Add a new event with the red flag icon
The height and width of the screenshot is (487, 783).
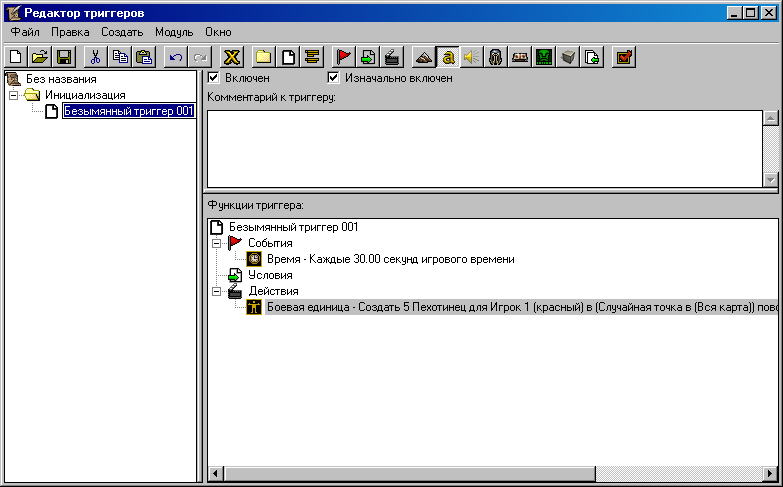tap(345, 58)
